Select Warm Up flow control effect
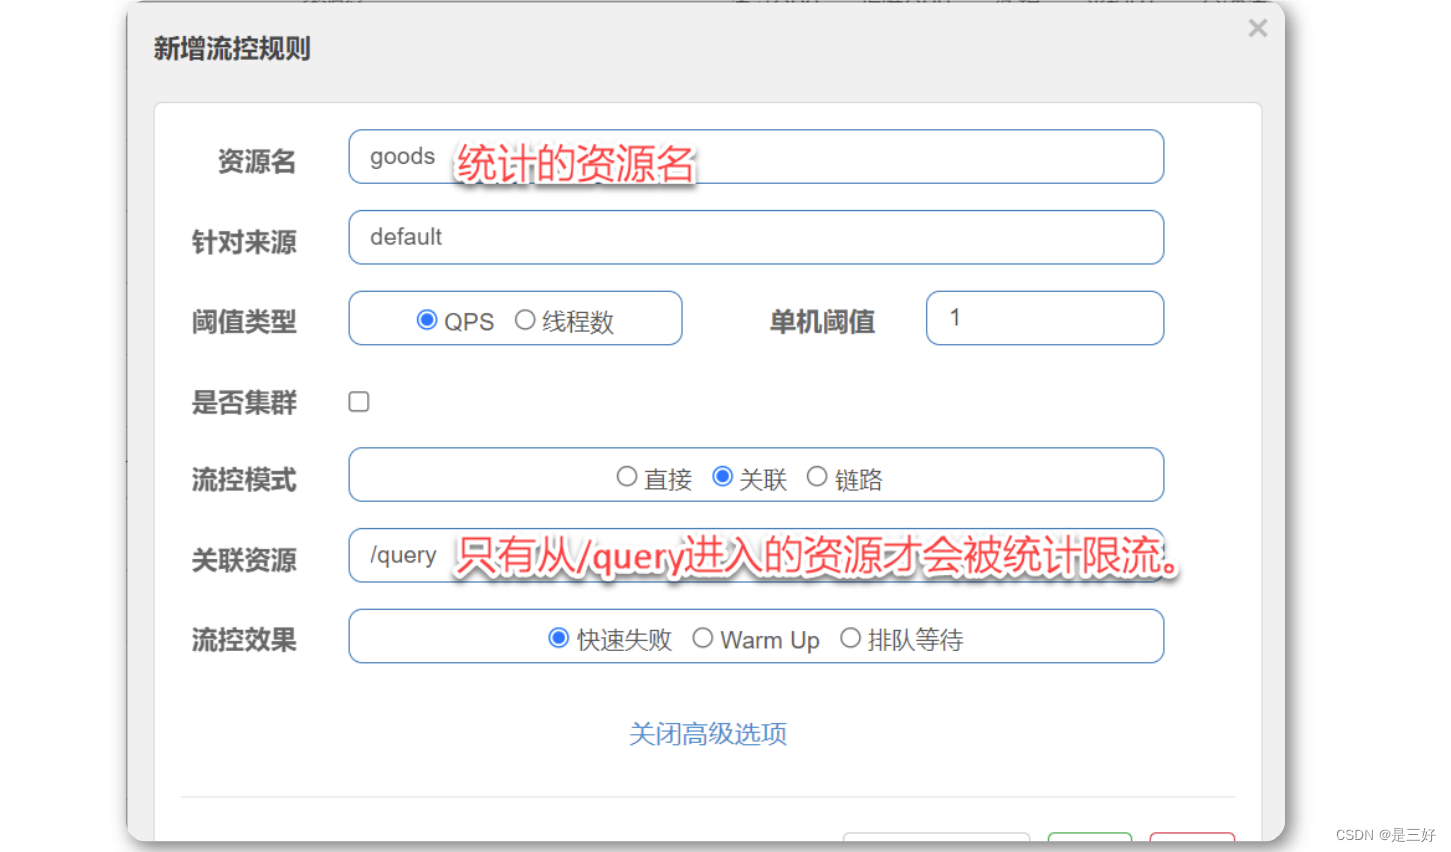1451x852 pixels. pyautogui.click(x=703, y=638)
